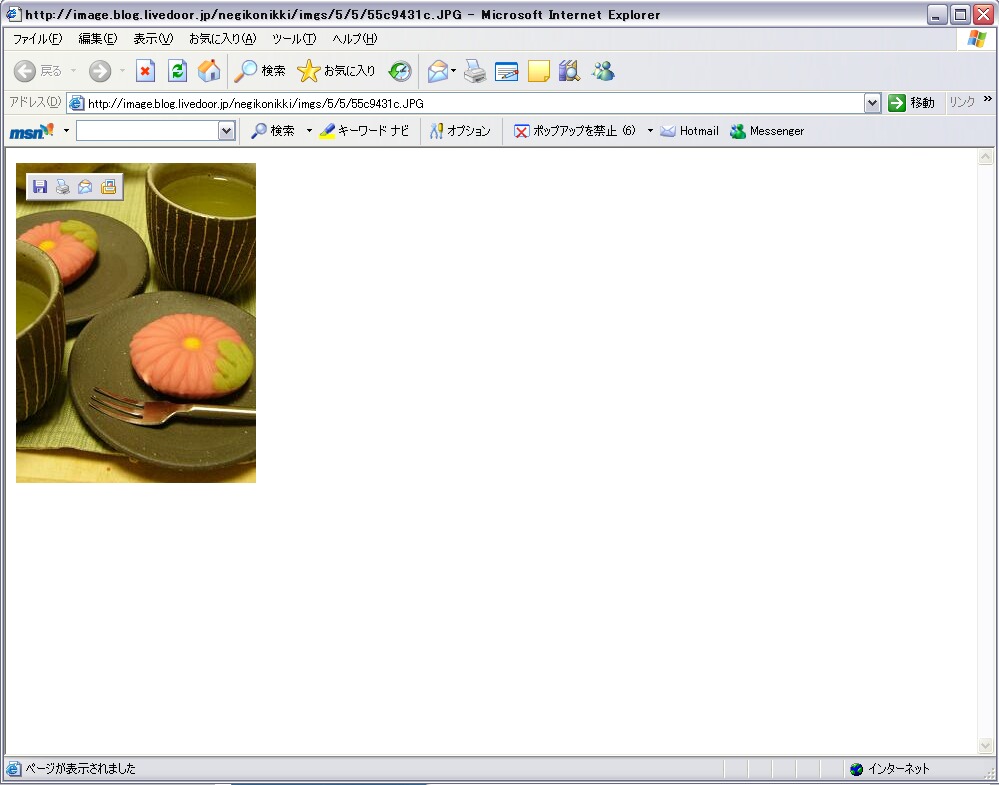The height and width of the screenshot is (785, 999).
Task: Expand the Forward button history dropdown
Action: coord(122,71)
